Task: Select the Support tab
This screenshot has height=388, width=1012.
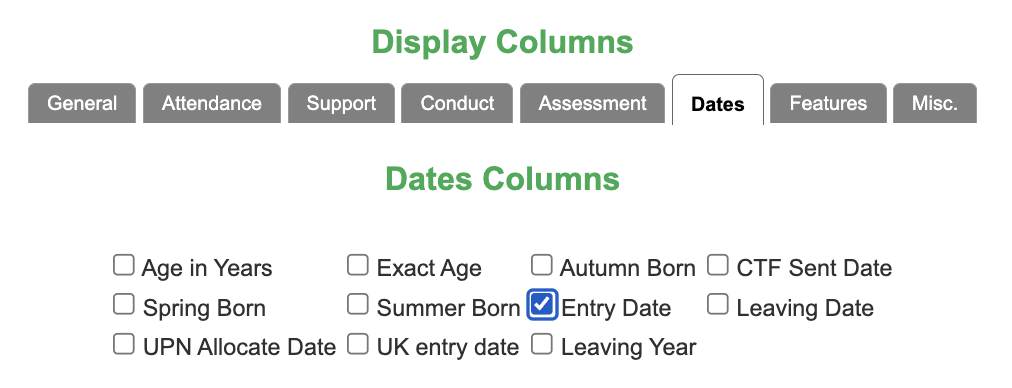Action: pyautogui.click(x=341, y=103)
